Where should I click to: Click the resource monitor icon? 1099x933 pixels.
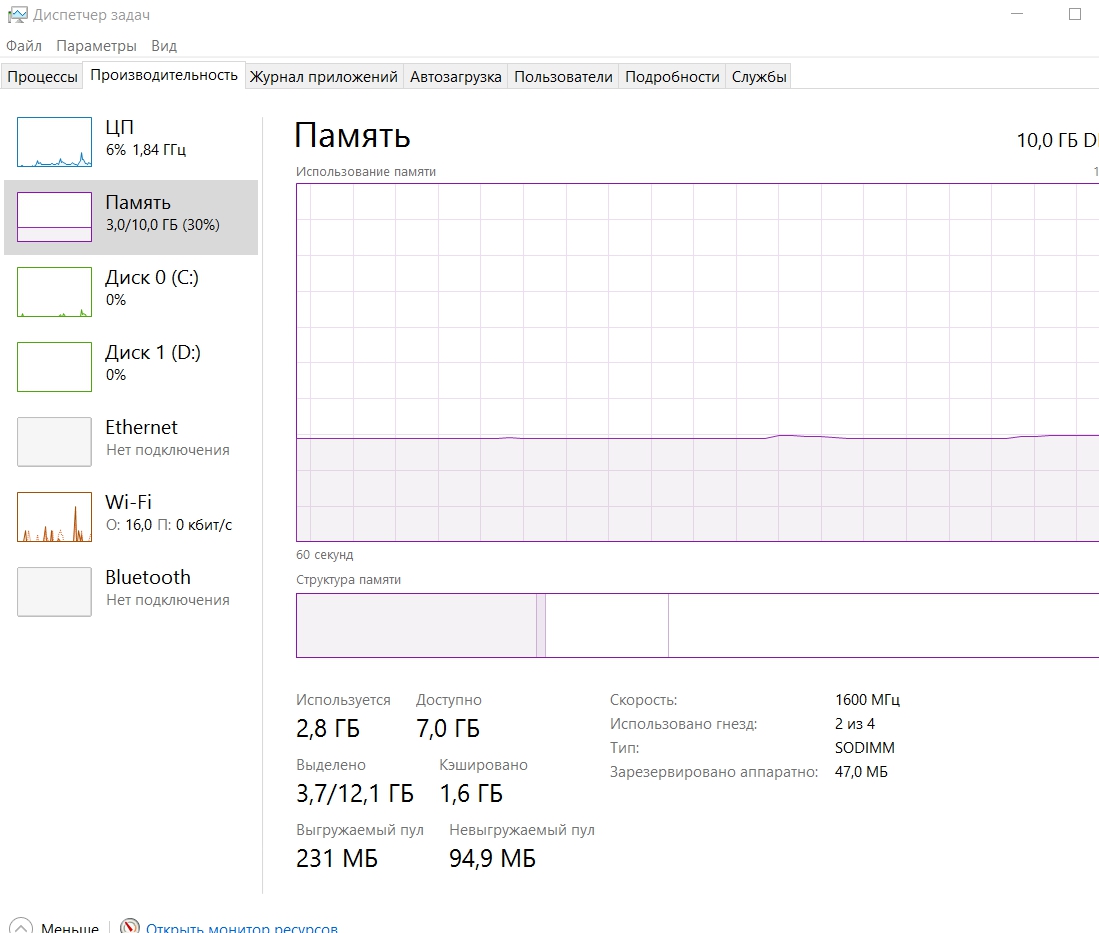pyautogui.click(x=130, y=927)
